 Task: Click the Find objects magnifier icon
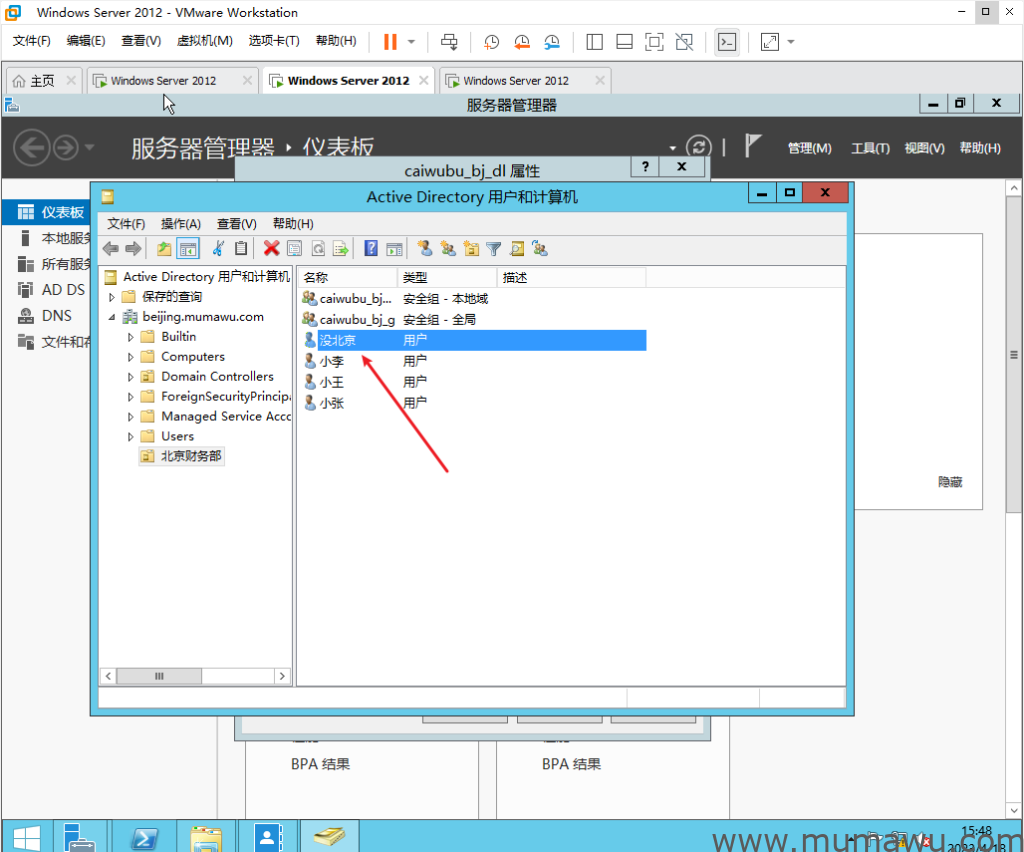click(x=517, y=249)
